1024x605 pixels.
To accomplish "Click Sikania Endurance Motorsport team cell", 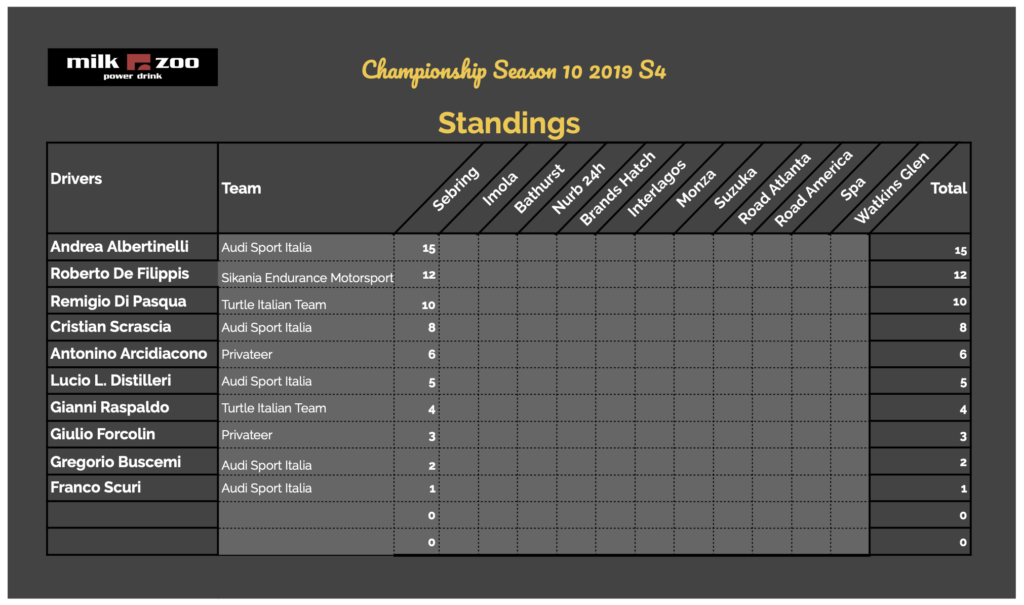I will 306,277.
